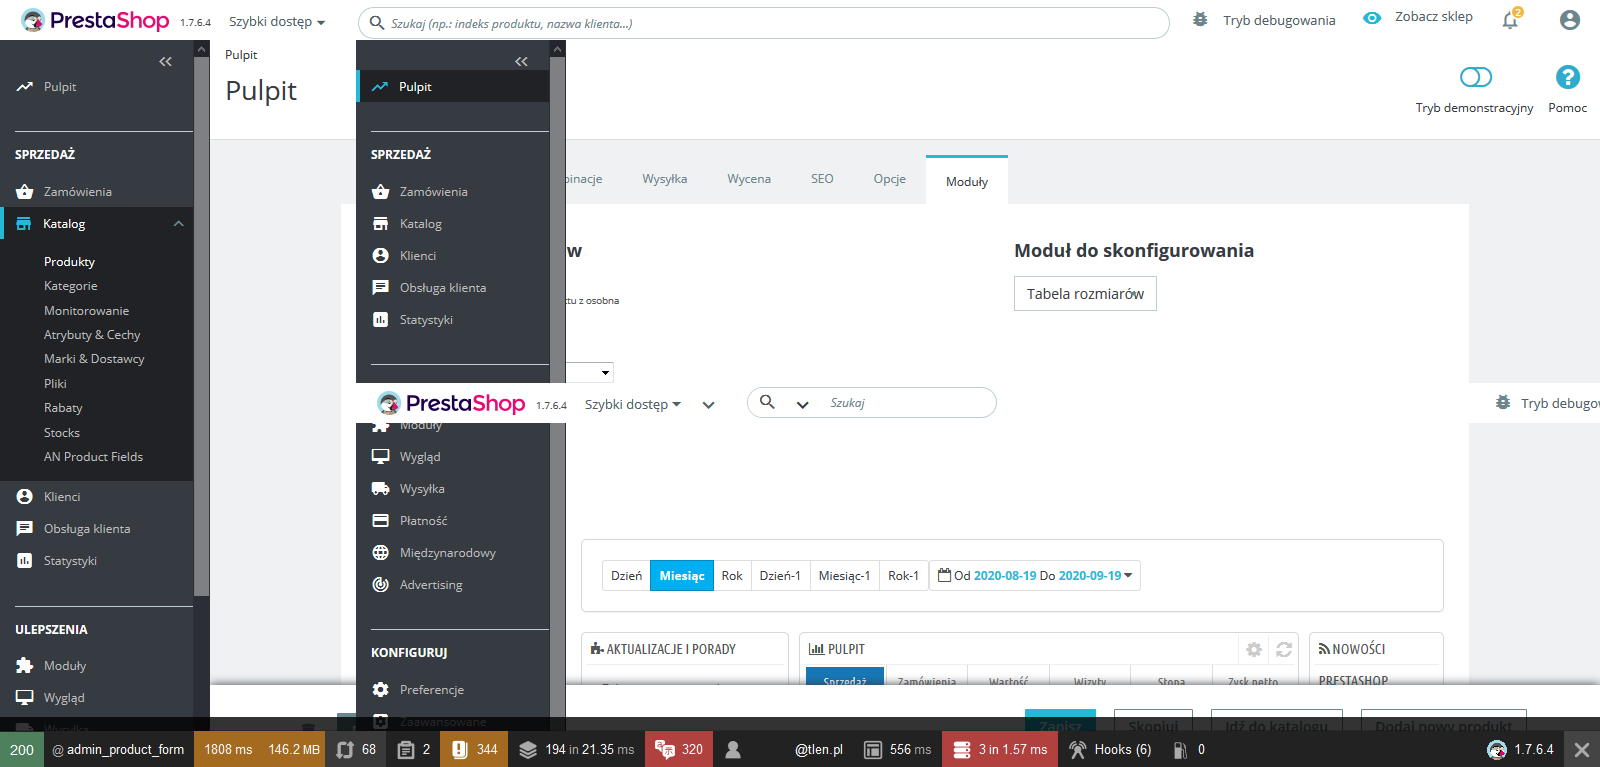
Task: Open the Hooks (6) debug panel
Action: pos(1110,749)
